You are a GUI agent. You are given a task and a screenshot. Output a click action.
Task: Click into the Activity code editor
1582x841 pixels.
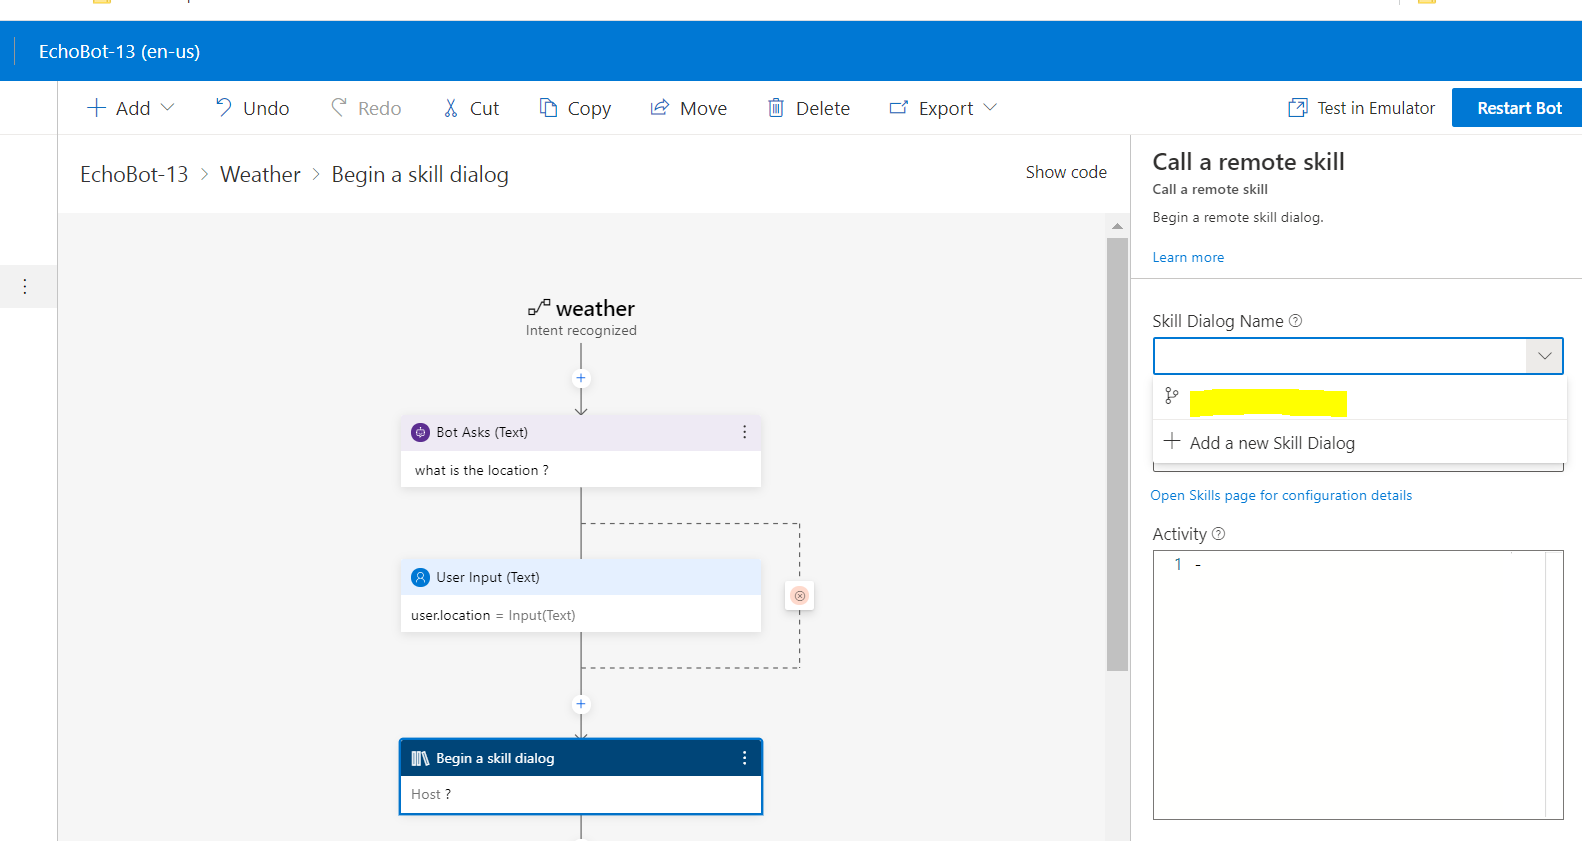tap(1358, 685)
